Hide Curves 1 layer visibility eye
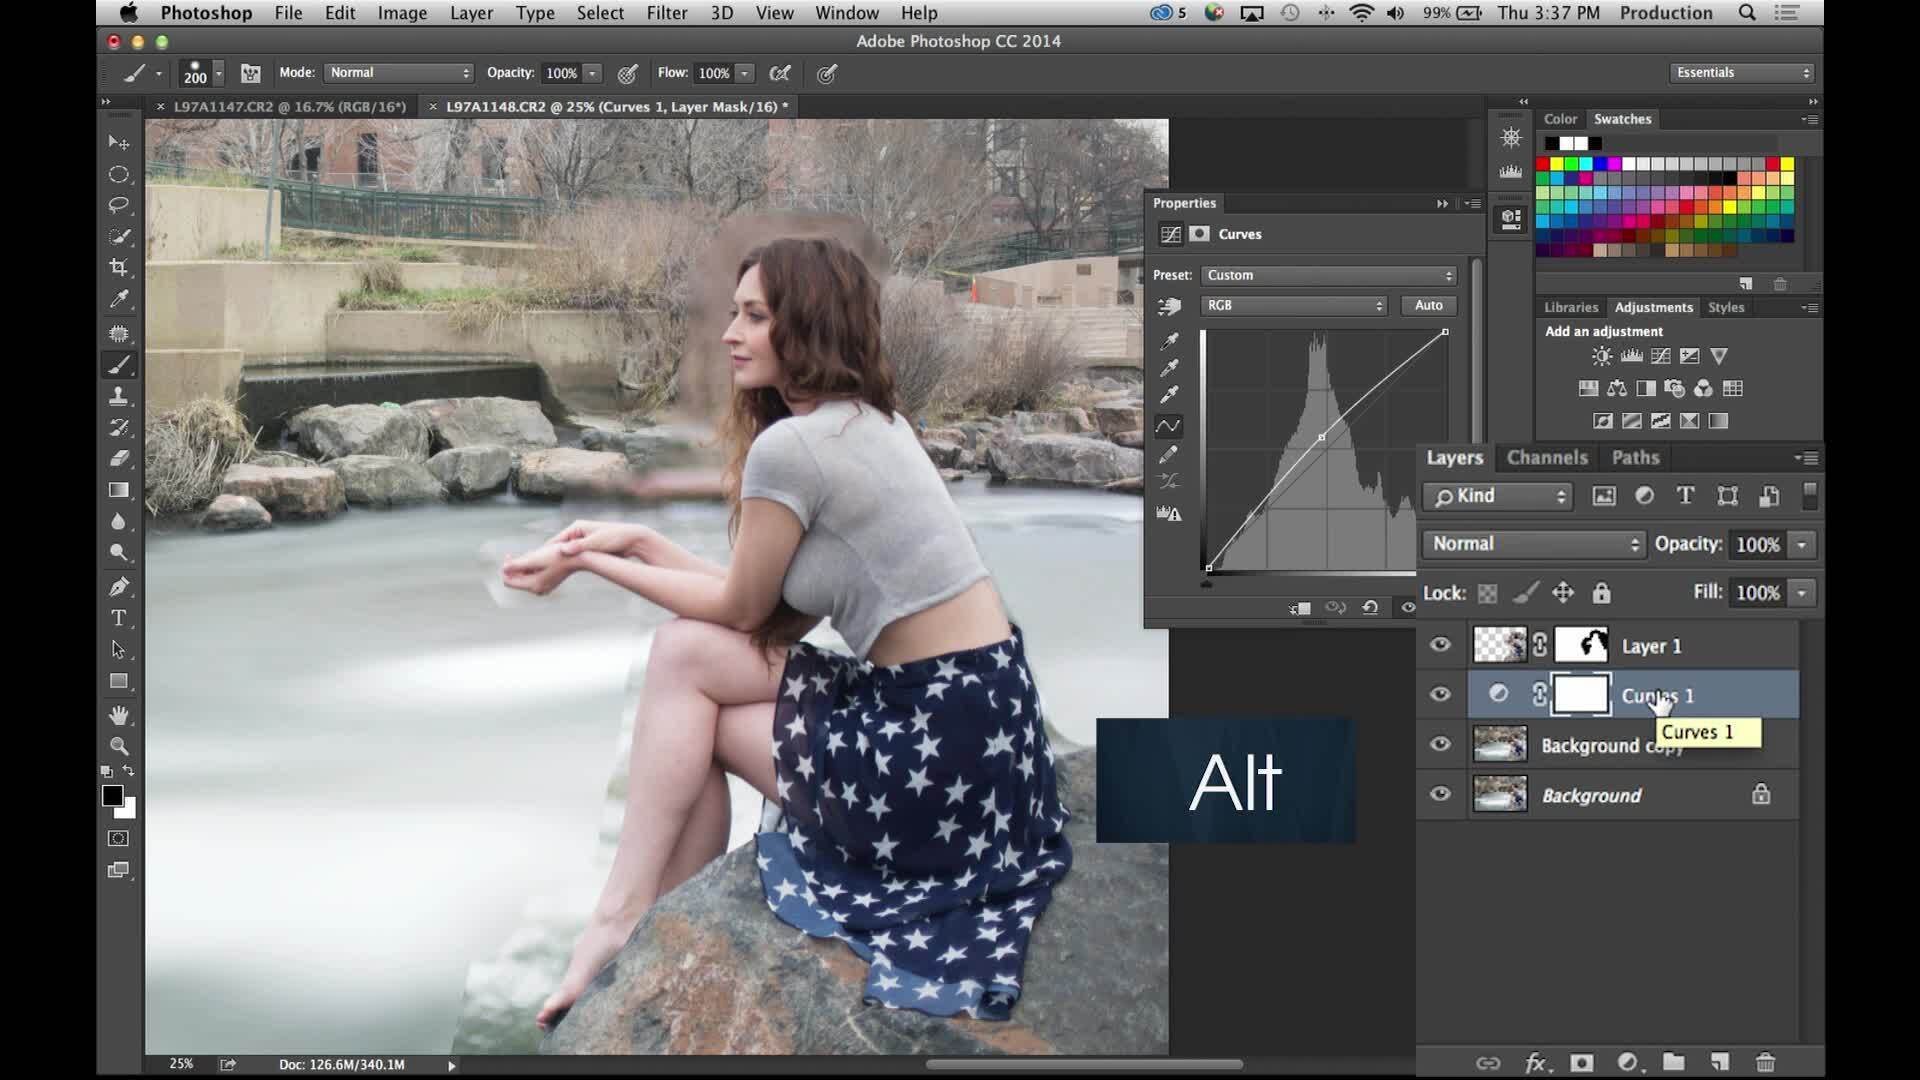The image size is (1920, 1080). (1440, 694)
